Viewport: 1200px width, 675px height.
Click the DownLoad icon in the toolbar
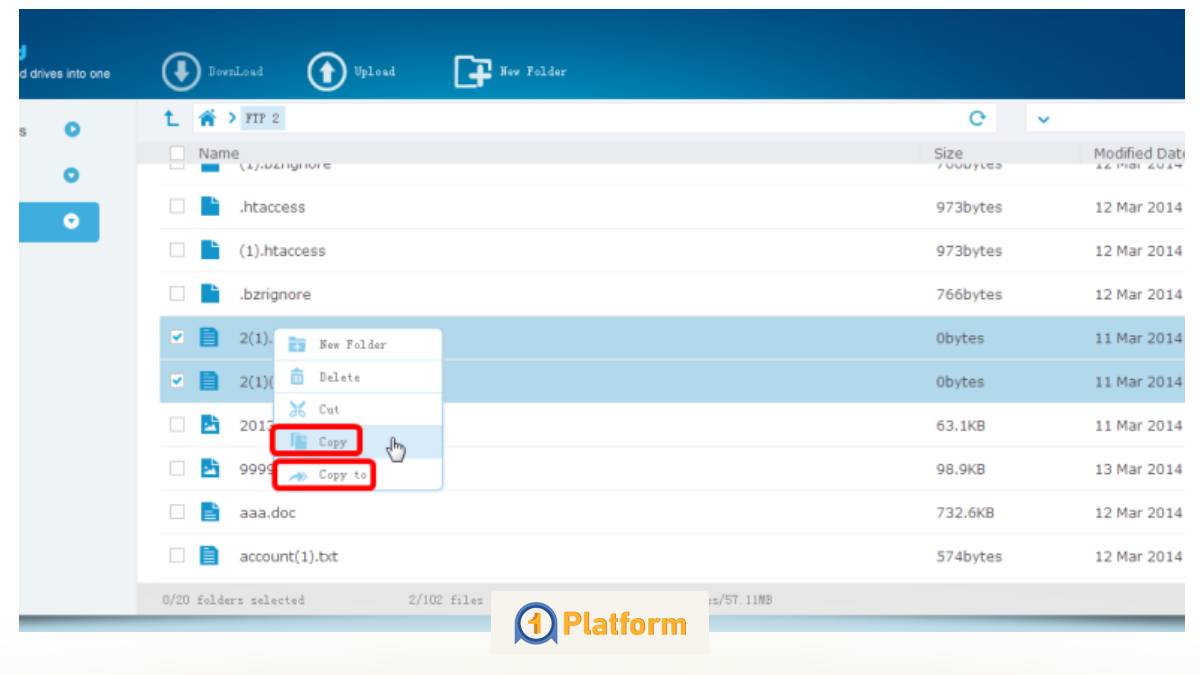tap(180, 70)
